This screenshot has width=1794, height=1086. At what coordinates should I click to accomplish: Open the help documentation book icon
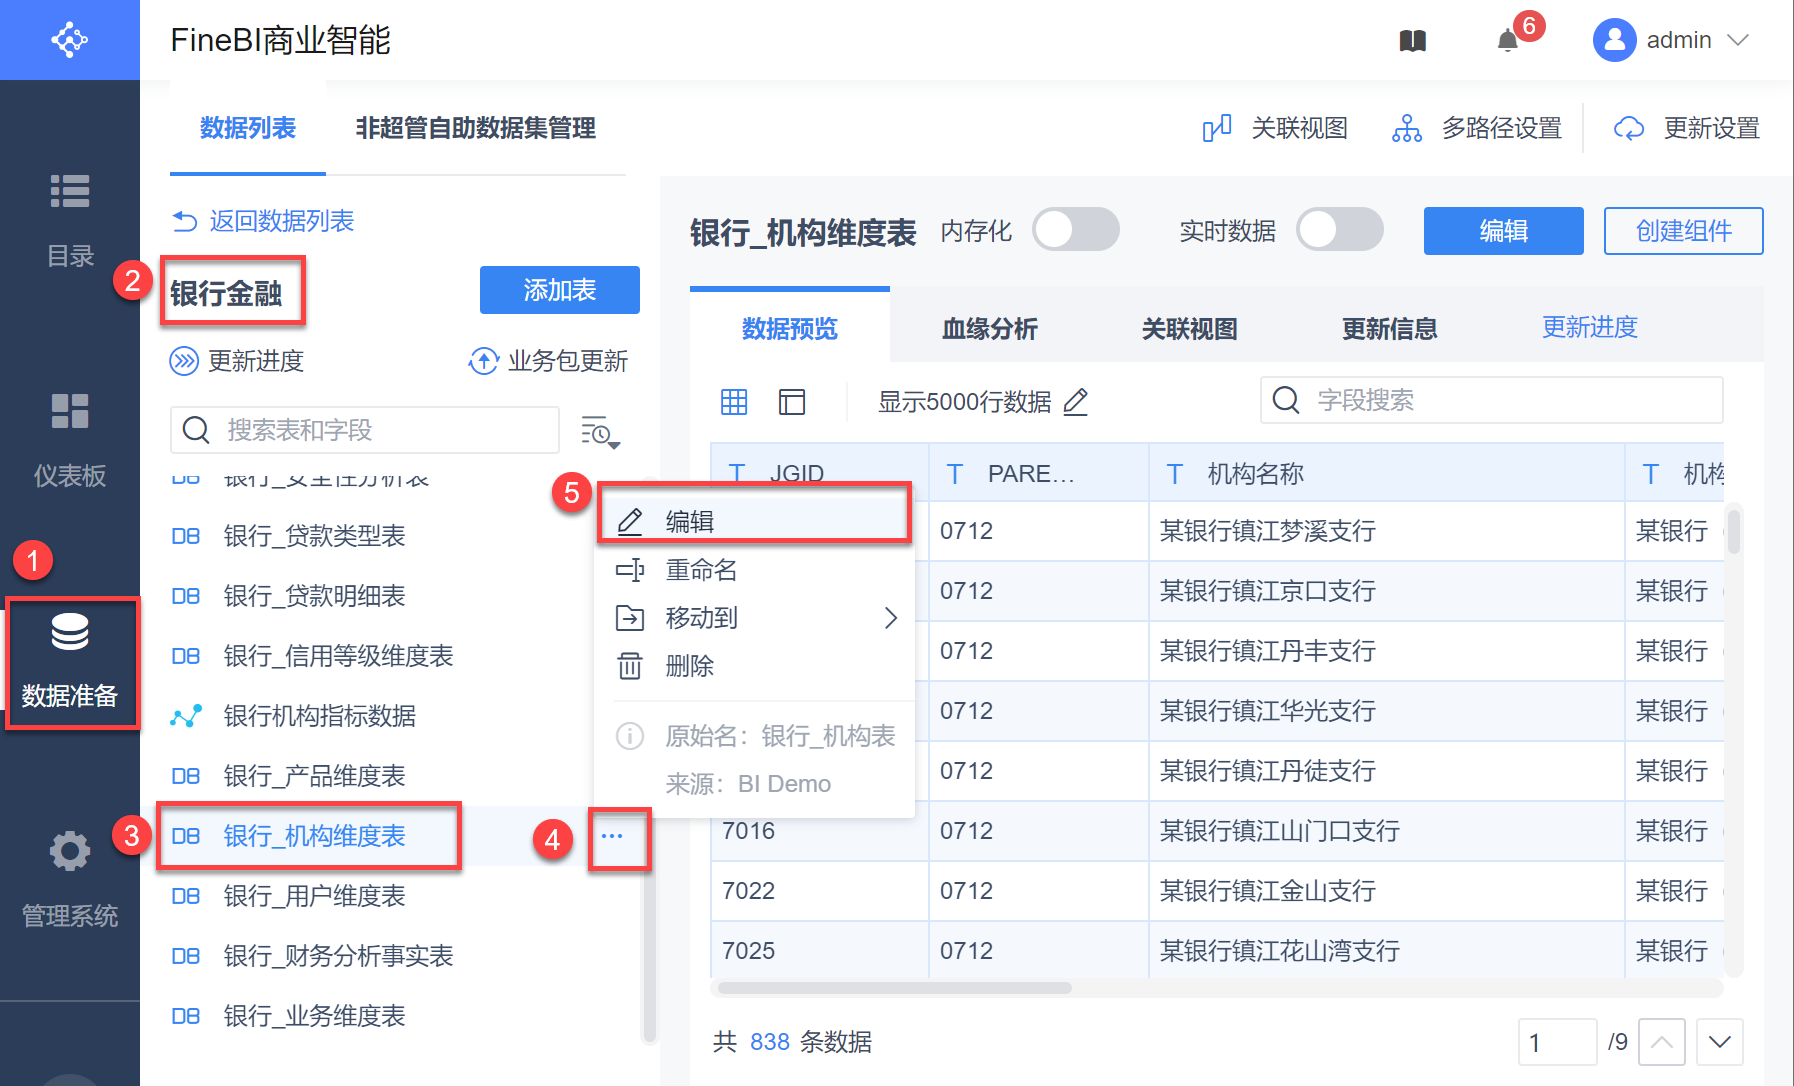pos(1412,41)
